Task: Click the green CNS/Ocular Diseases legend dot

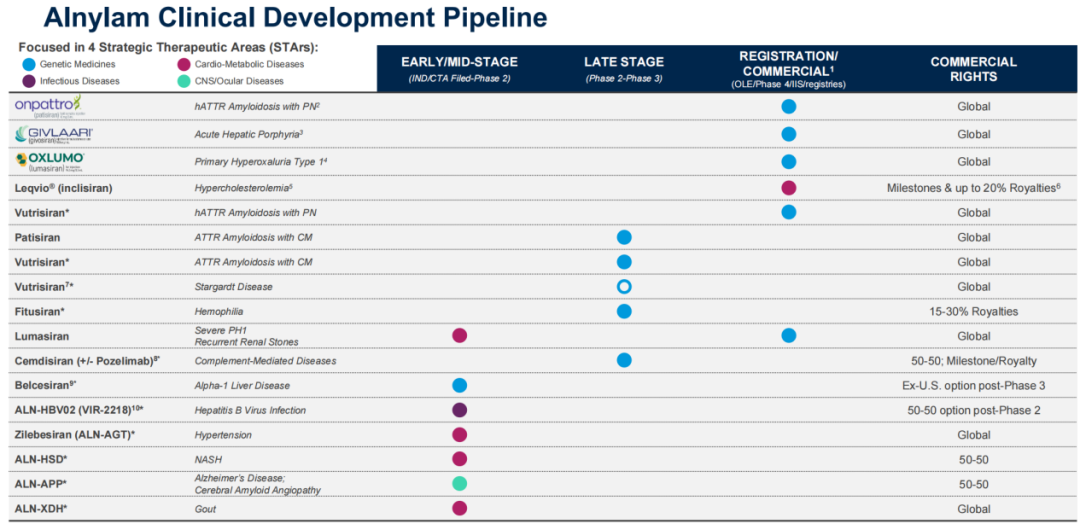Action: click(x=183, y=81)
